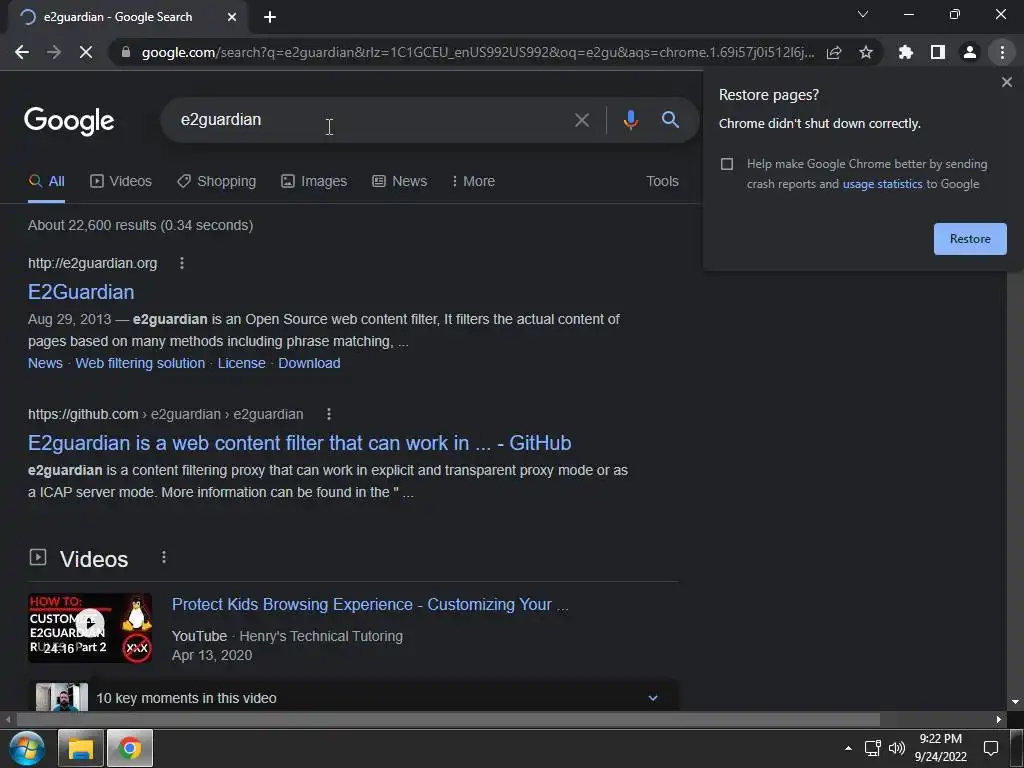Expand the 10 key moments section
Screen dimensions: 1024x768
(x=652, y=697)
